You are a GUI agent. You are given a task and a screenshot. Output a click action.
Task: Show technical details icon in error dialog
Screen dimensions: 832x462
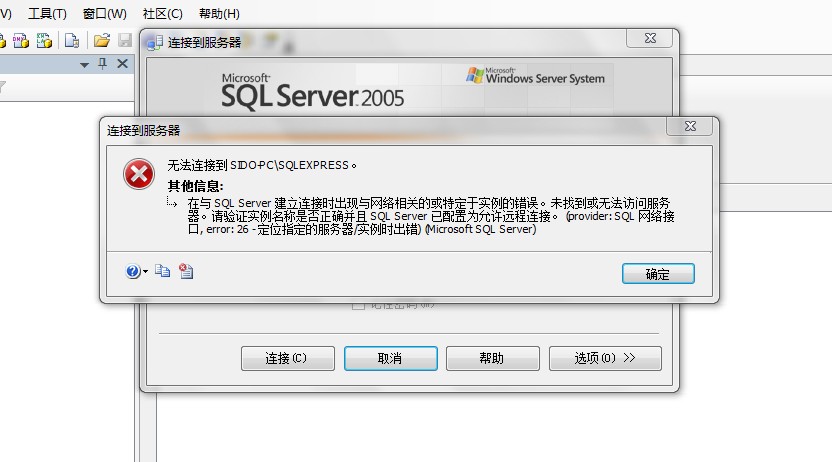pos(186,271)
